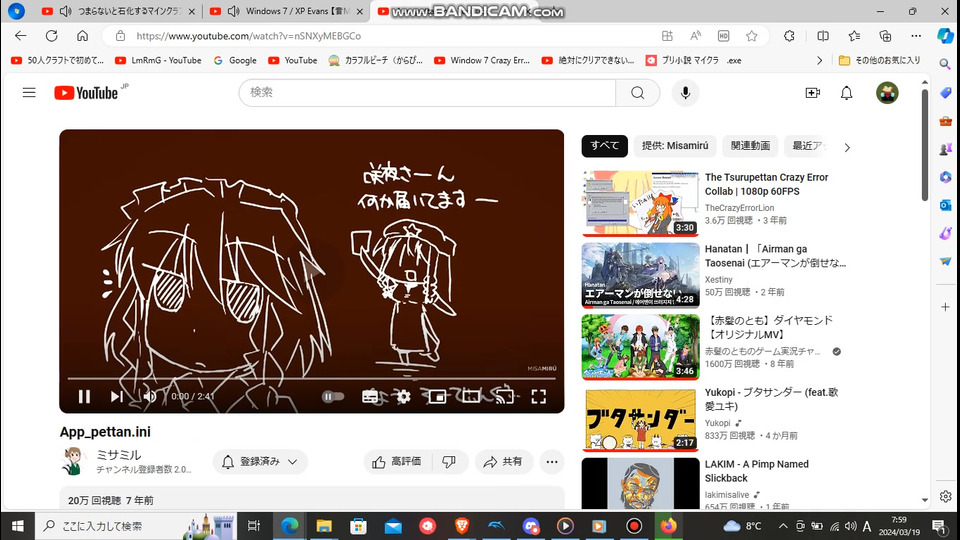Expand the bookmarks bar overflow chevron
This screenshot has width=960, height=540.
pyautogui.click(x=820, y=61)
